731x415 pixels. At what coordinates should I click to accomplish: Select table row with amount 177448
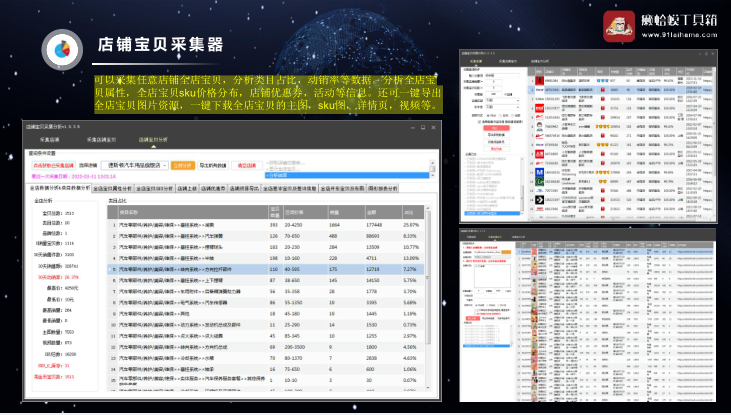click(x=266, y=225)
